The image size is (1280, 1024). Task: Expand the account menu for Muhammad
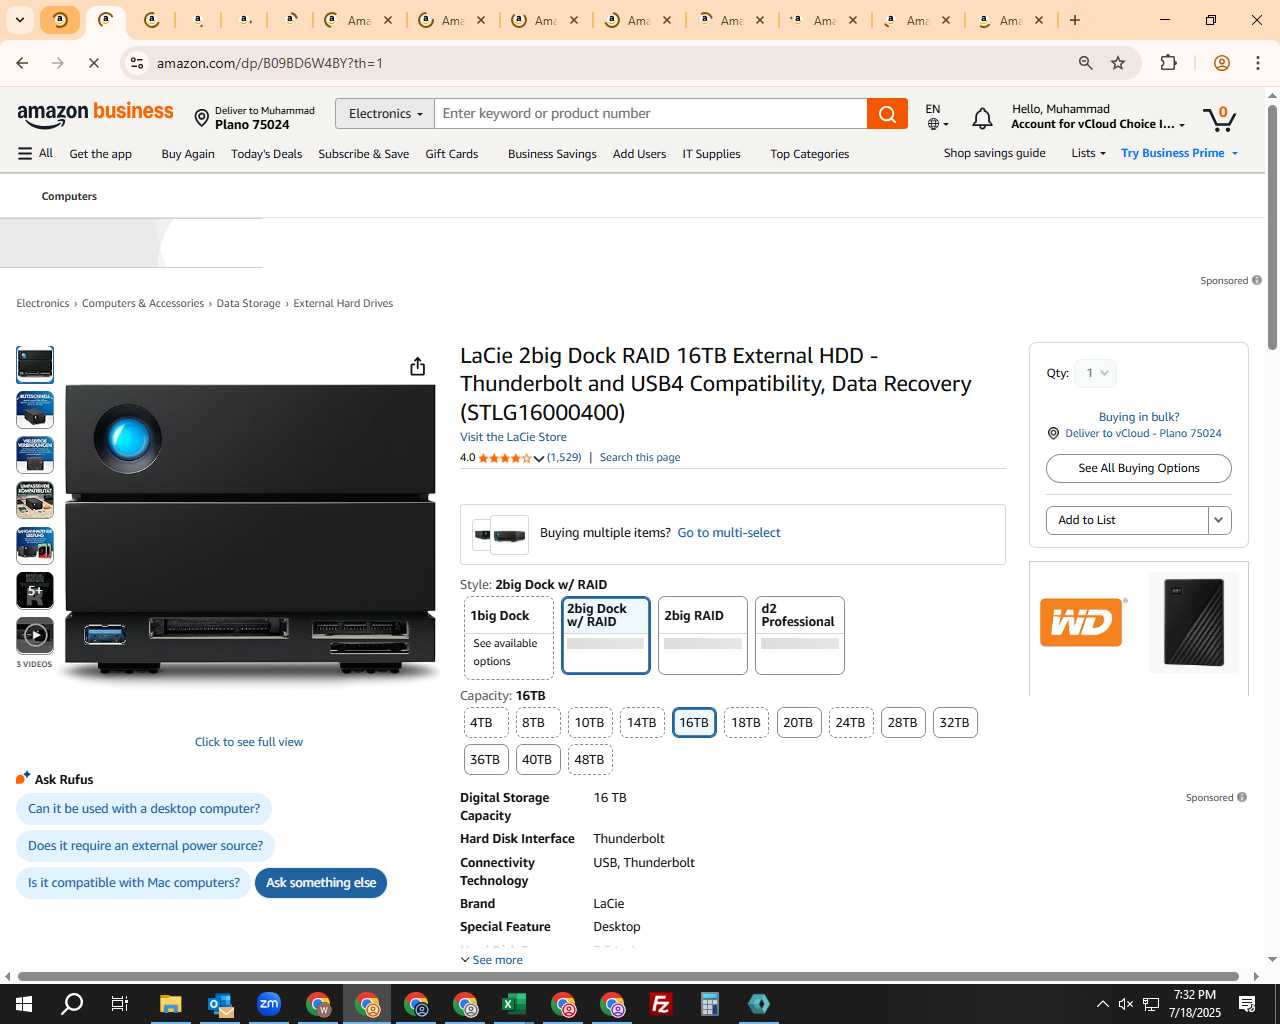(x=1098, y=116)
